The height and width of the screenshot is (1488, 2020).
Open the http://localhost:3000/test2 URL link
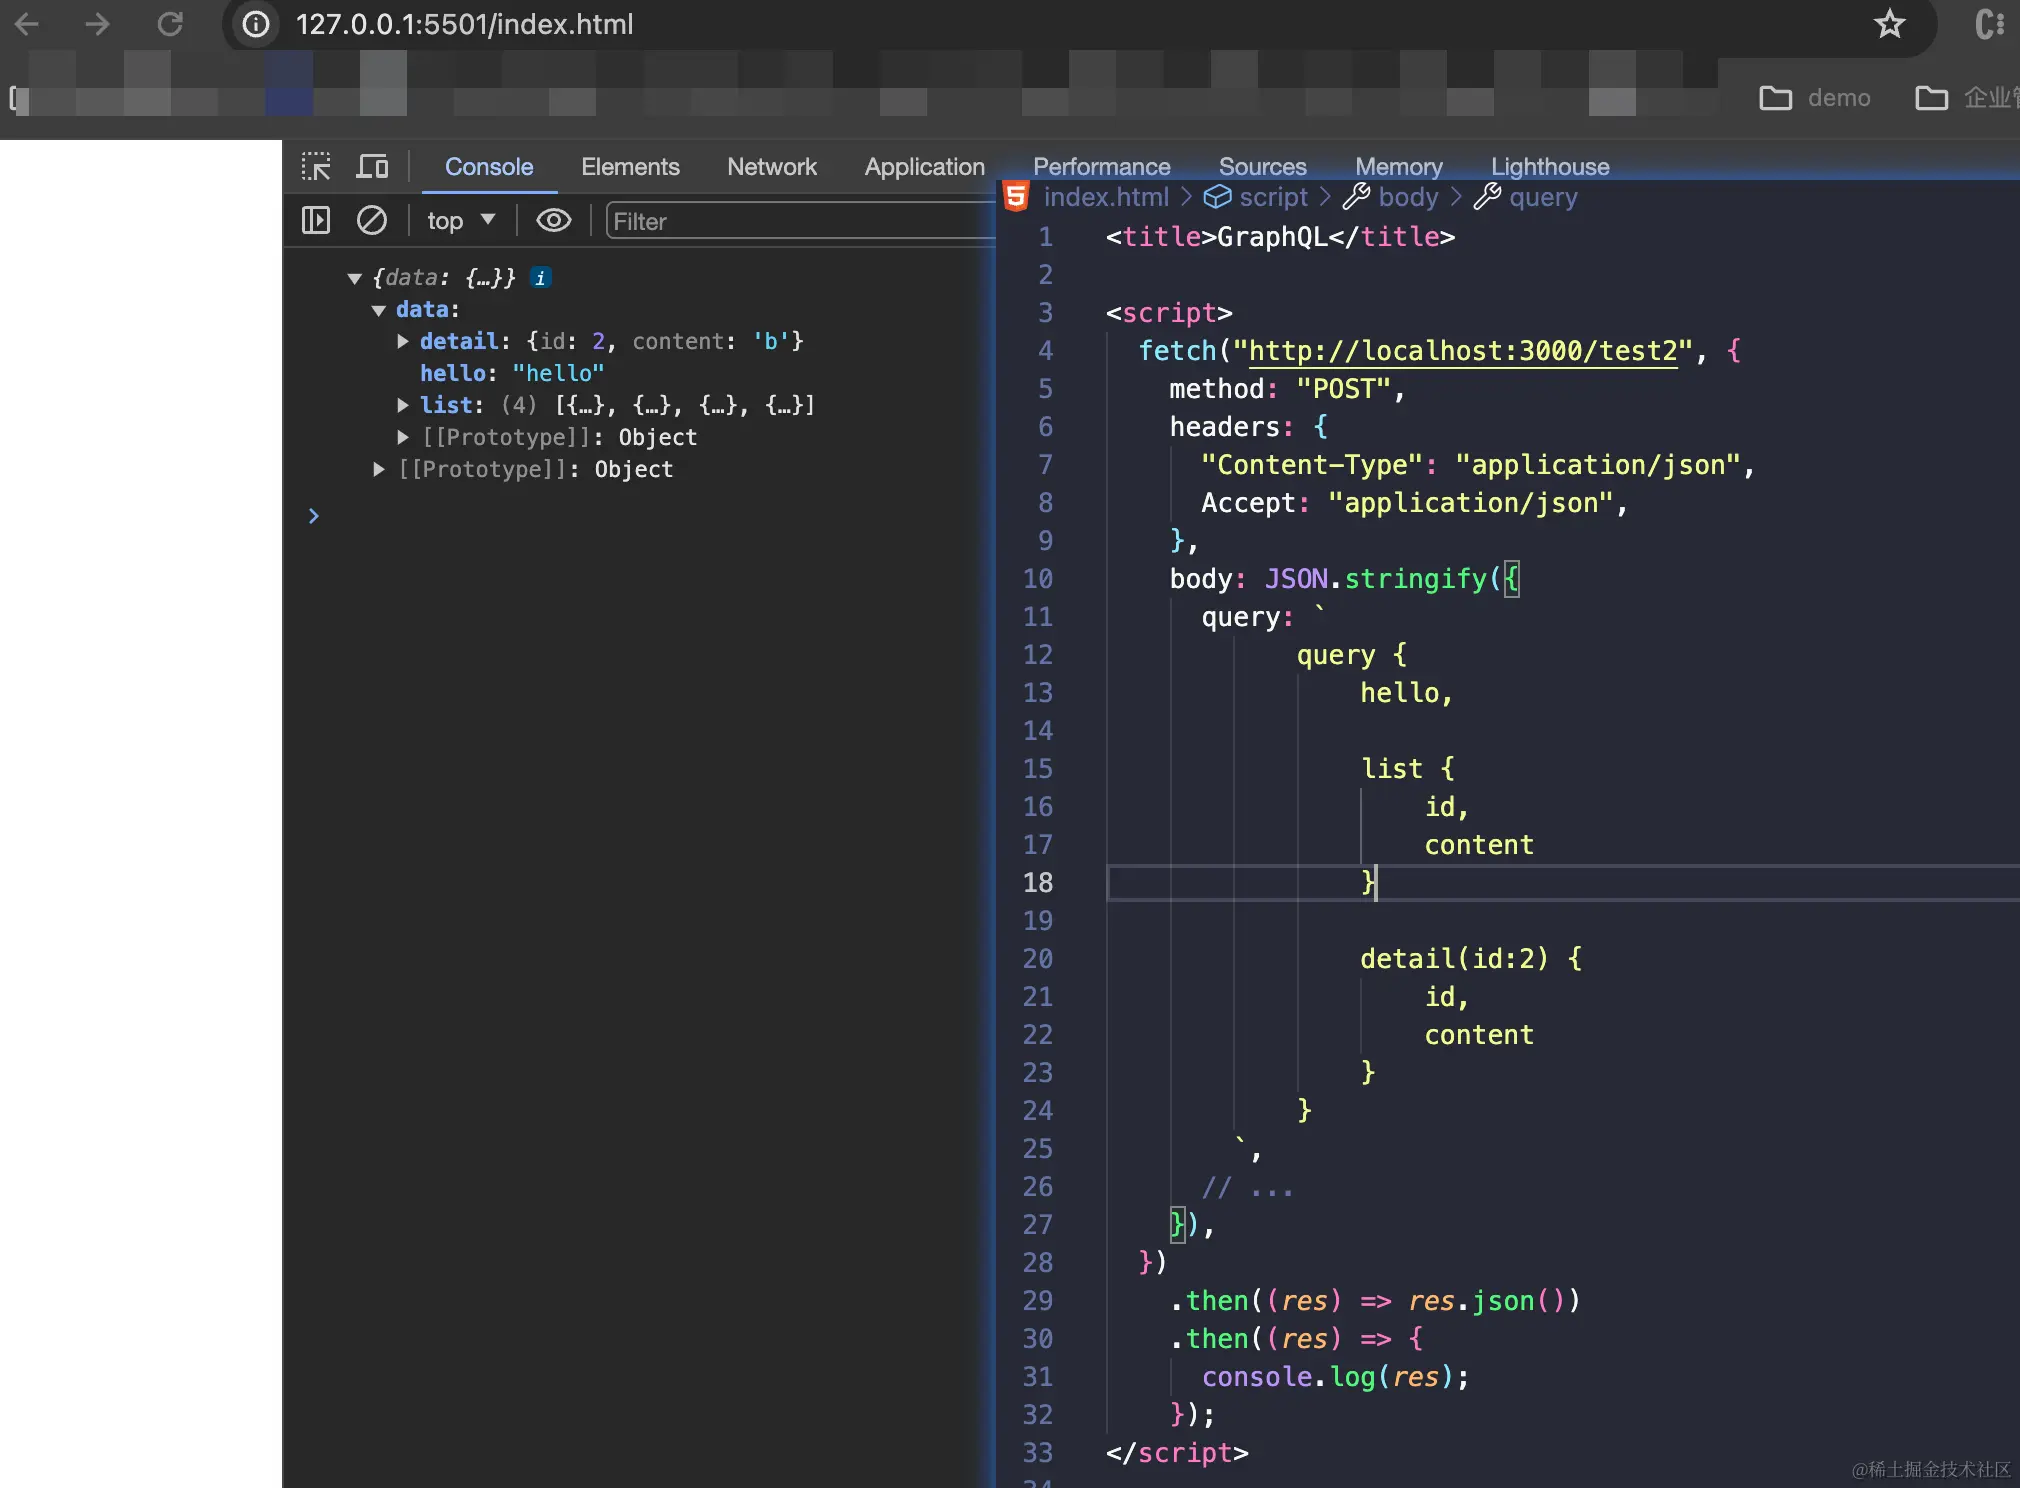click(1463, 351)
